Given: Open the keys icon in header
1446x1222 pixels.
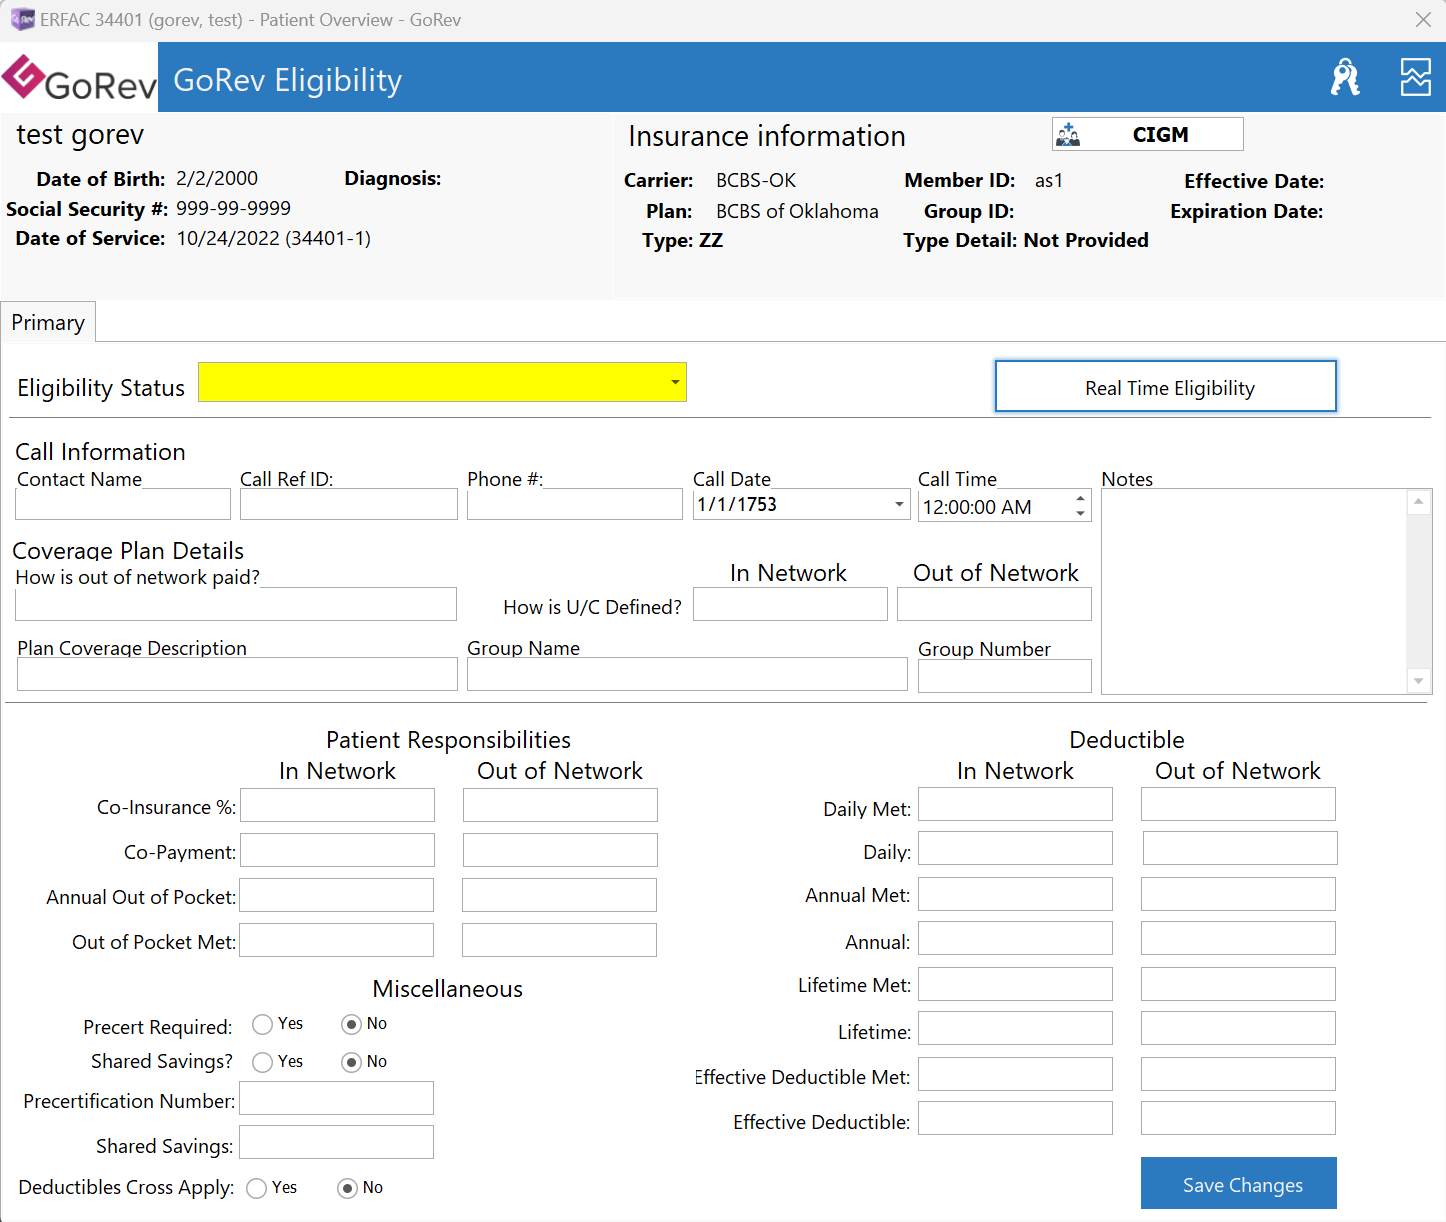Looking at the screenshot, I should point(1345,77).
